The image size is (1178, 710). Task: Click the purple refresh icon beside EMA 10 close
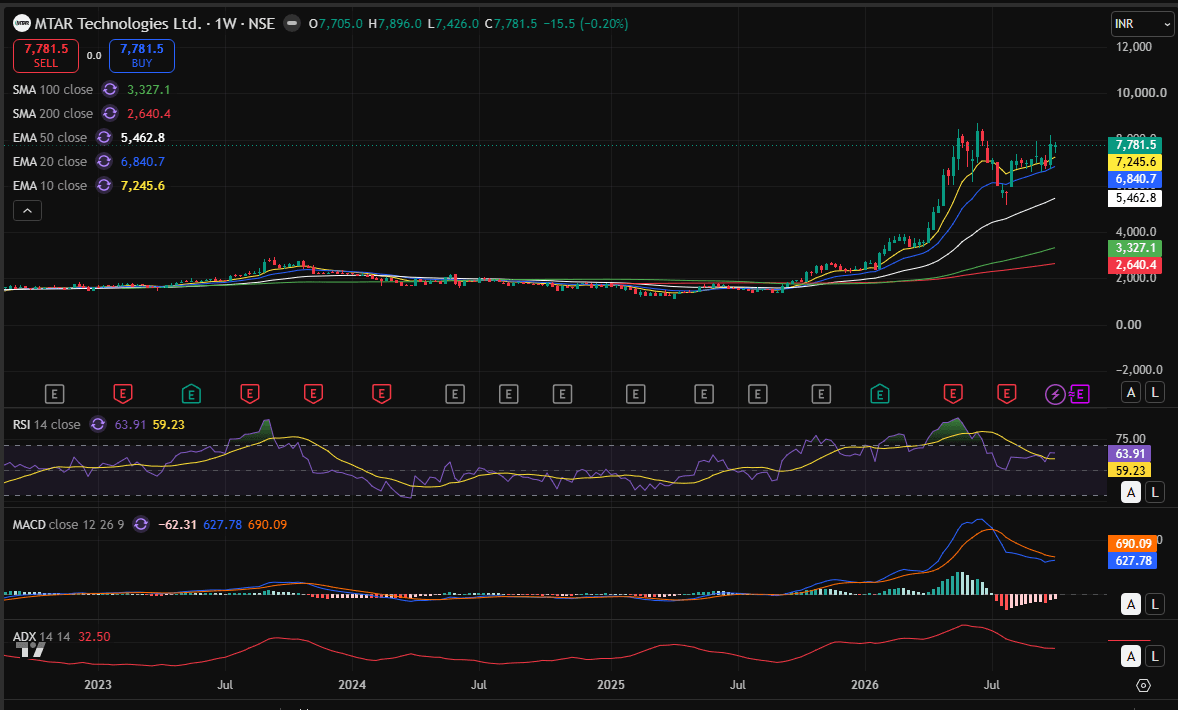coord(104,186)
